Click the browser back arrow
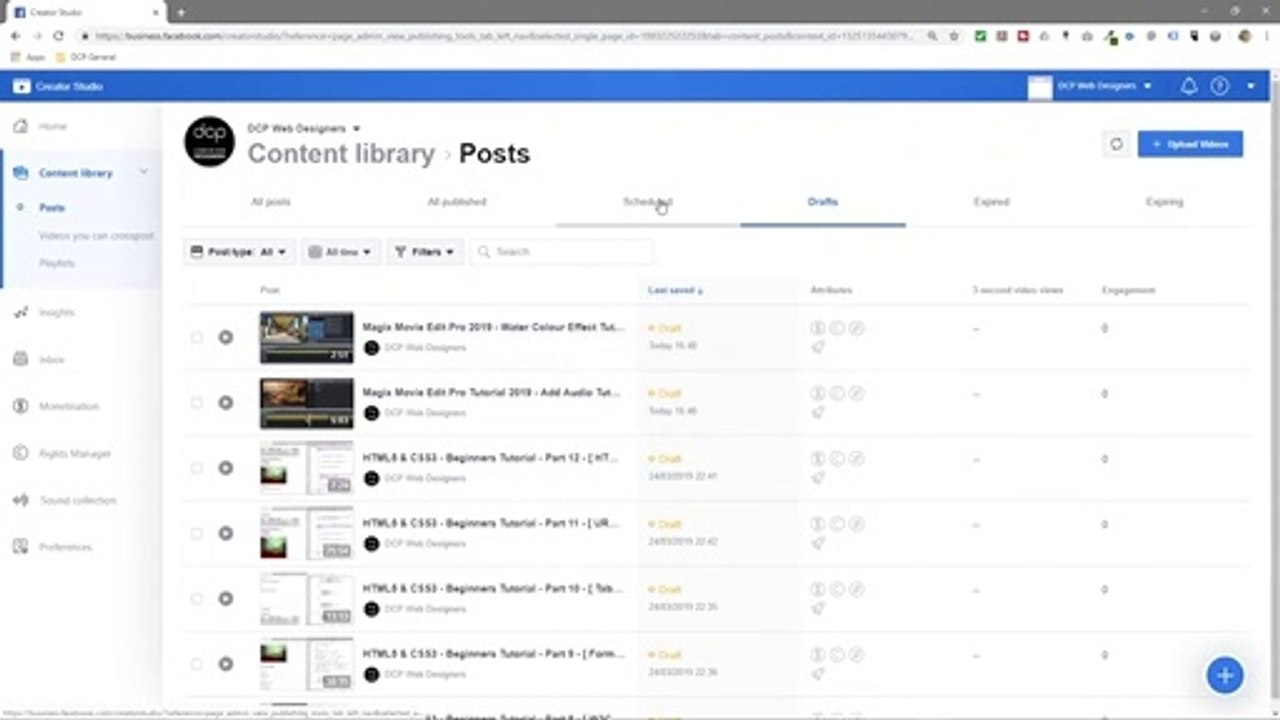This screenshot has width=1280, height=720. (x=15, y=35)
